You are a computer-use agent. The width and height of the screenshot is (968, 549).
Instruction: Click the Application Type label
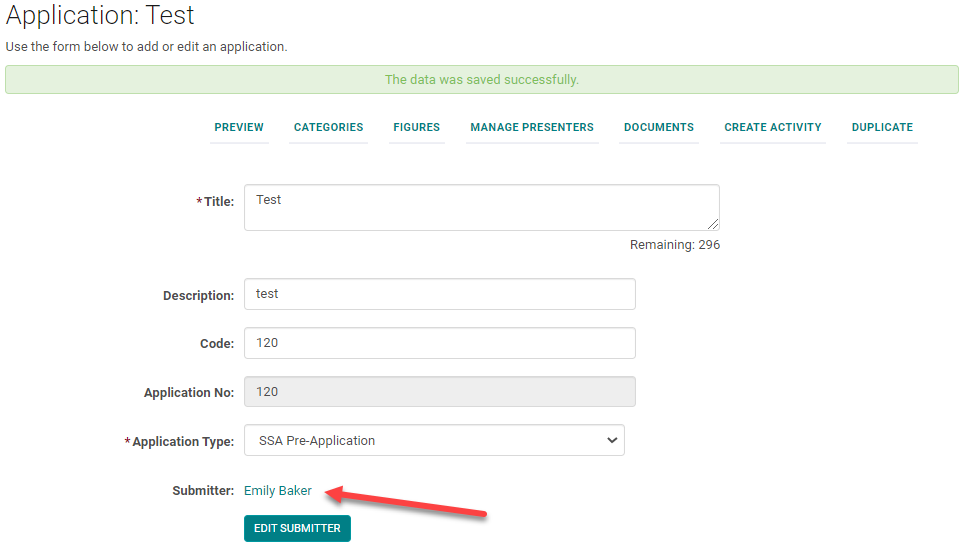tap(182, 442)
